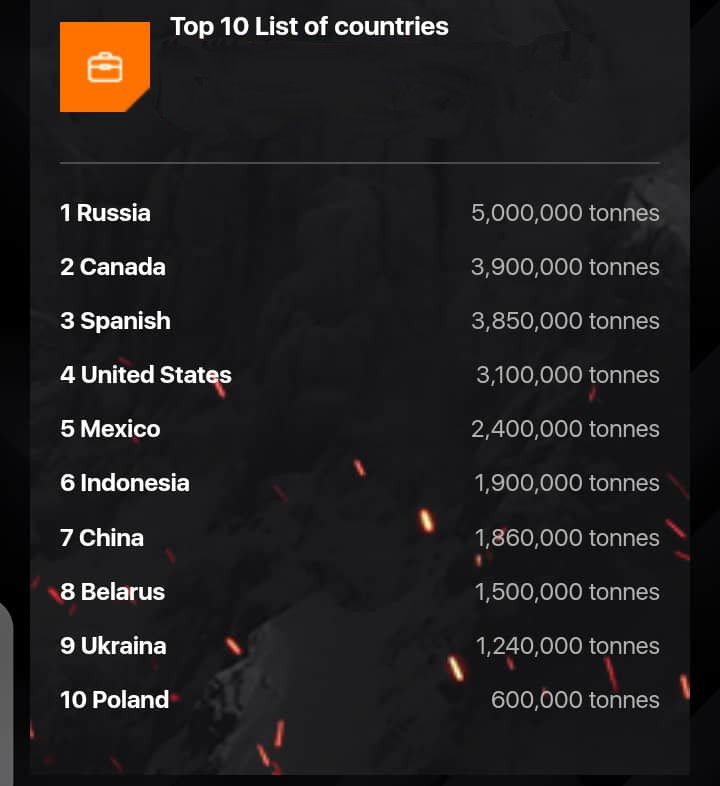Select the '2 Canada' entry

point(113,267)
